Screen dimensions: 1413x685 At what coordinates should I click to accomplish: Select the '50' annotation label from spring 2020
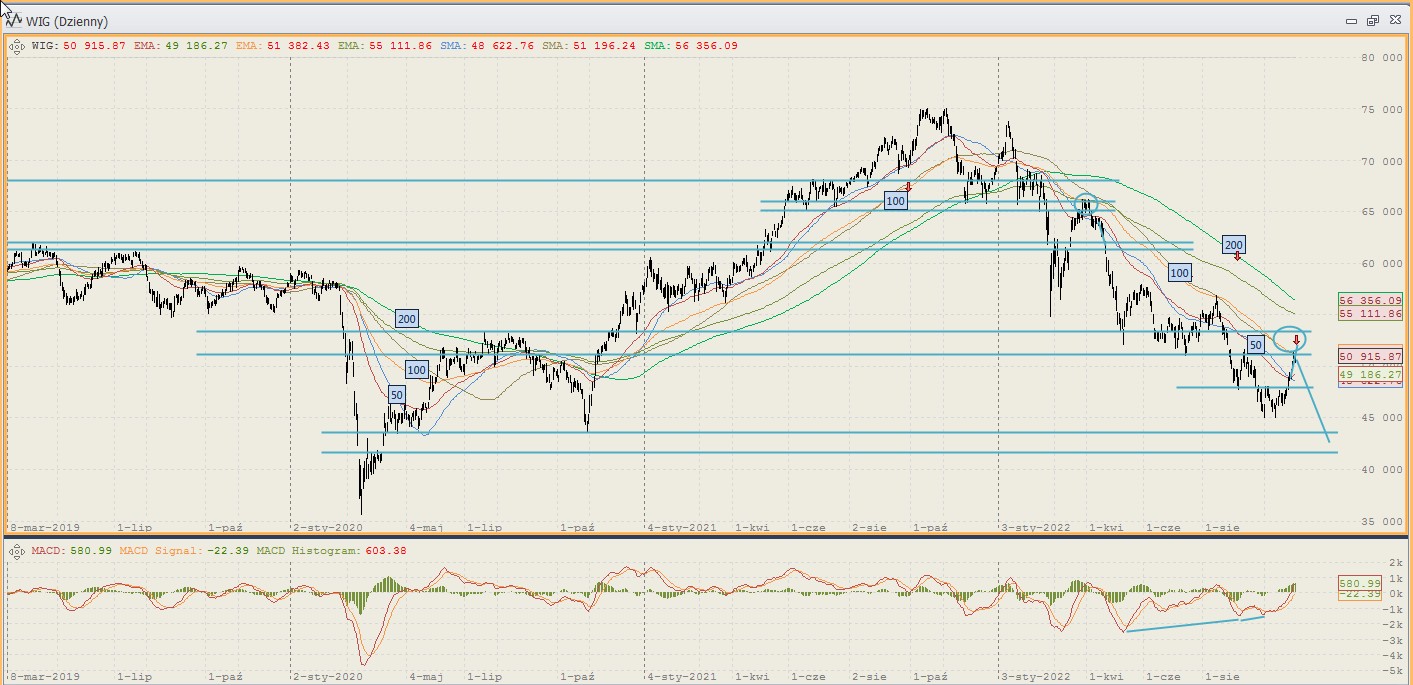pos(397,395)
